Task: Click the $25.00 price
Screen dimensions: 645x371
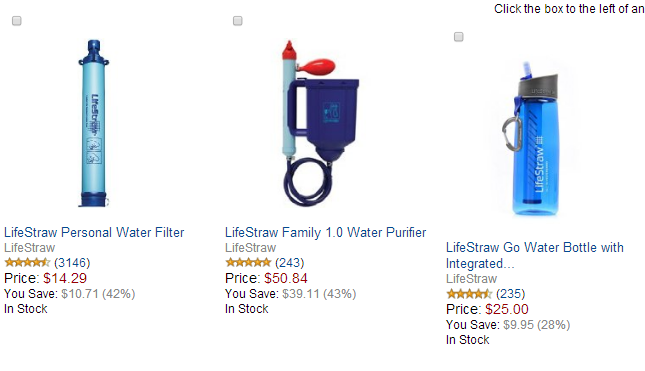Action: click(x=507, y=309)
